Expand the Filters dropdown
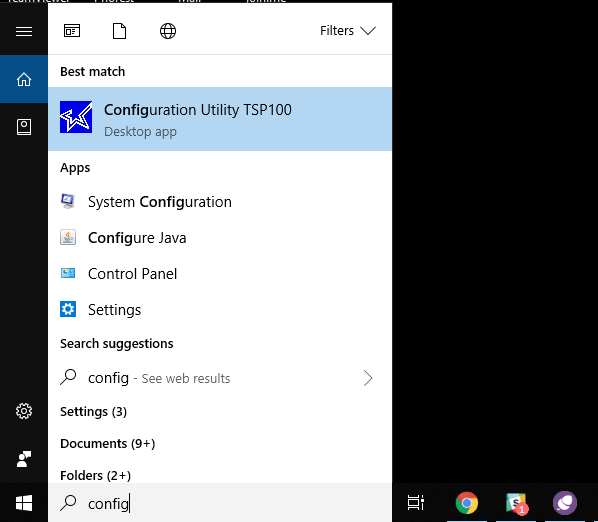 (x=347, y=31)
